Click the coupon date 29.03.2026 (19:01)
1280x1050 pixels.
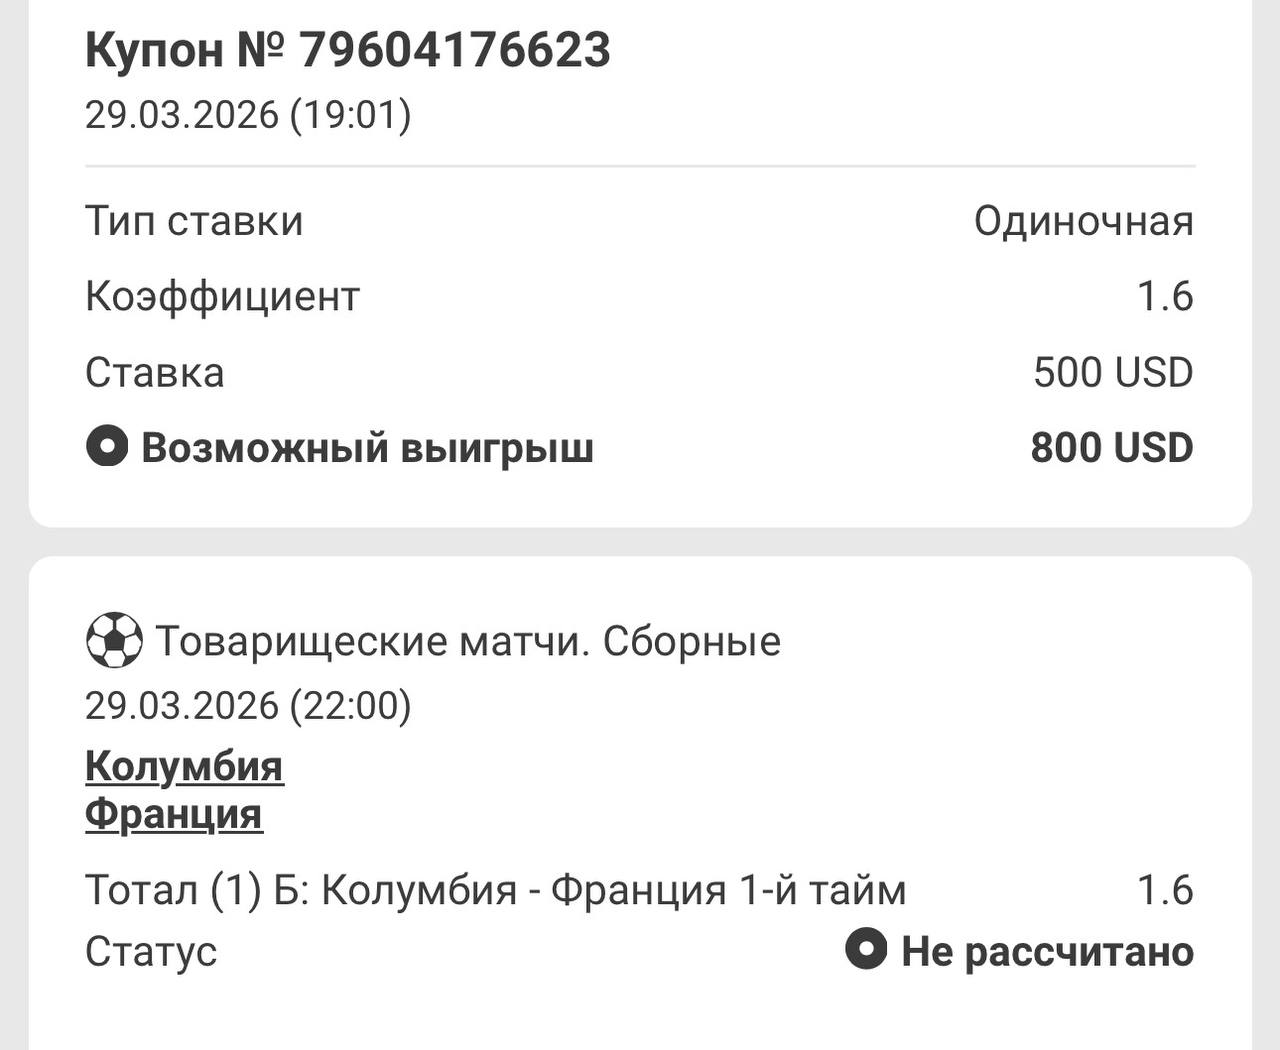(x=248, y=115)
